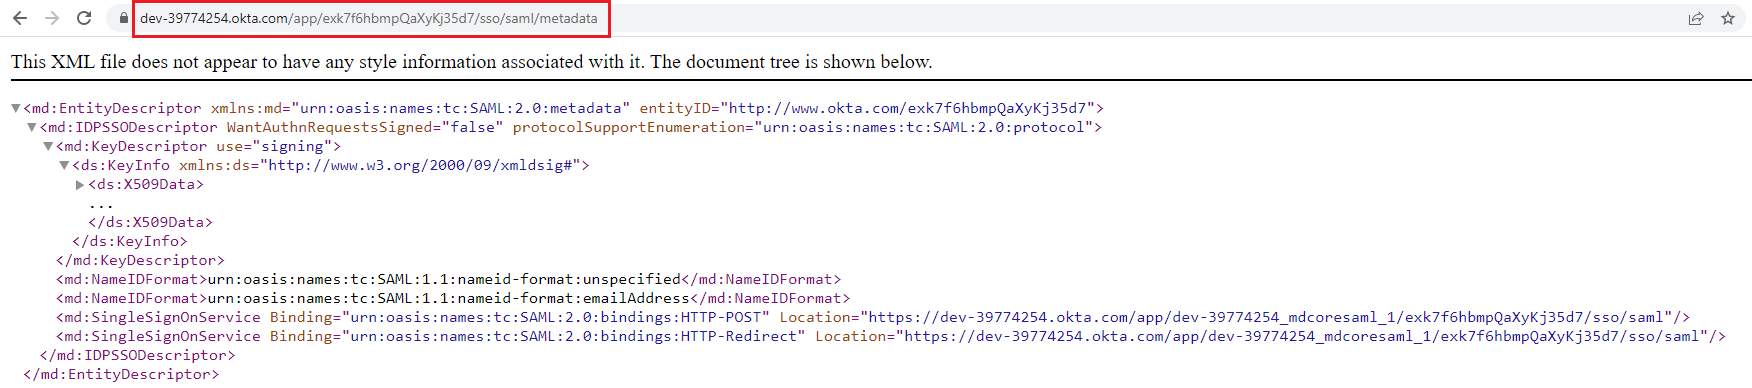Go forward to the next page

52,18
